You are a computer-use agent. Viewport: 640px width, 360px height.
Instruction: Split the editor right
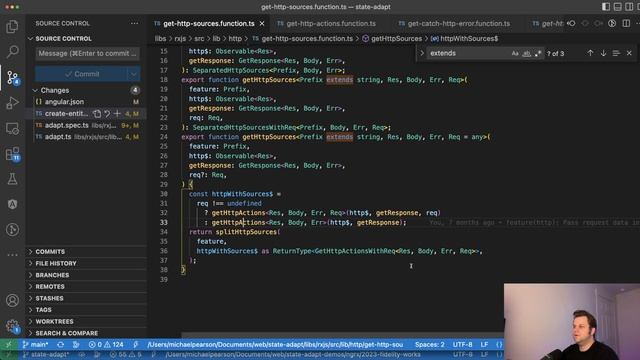click(x=626, y=24)
